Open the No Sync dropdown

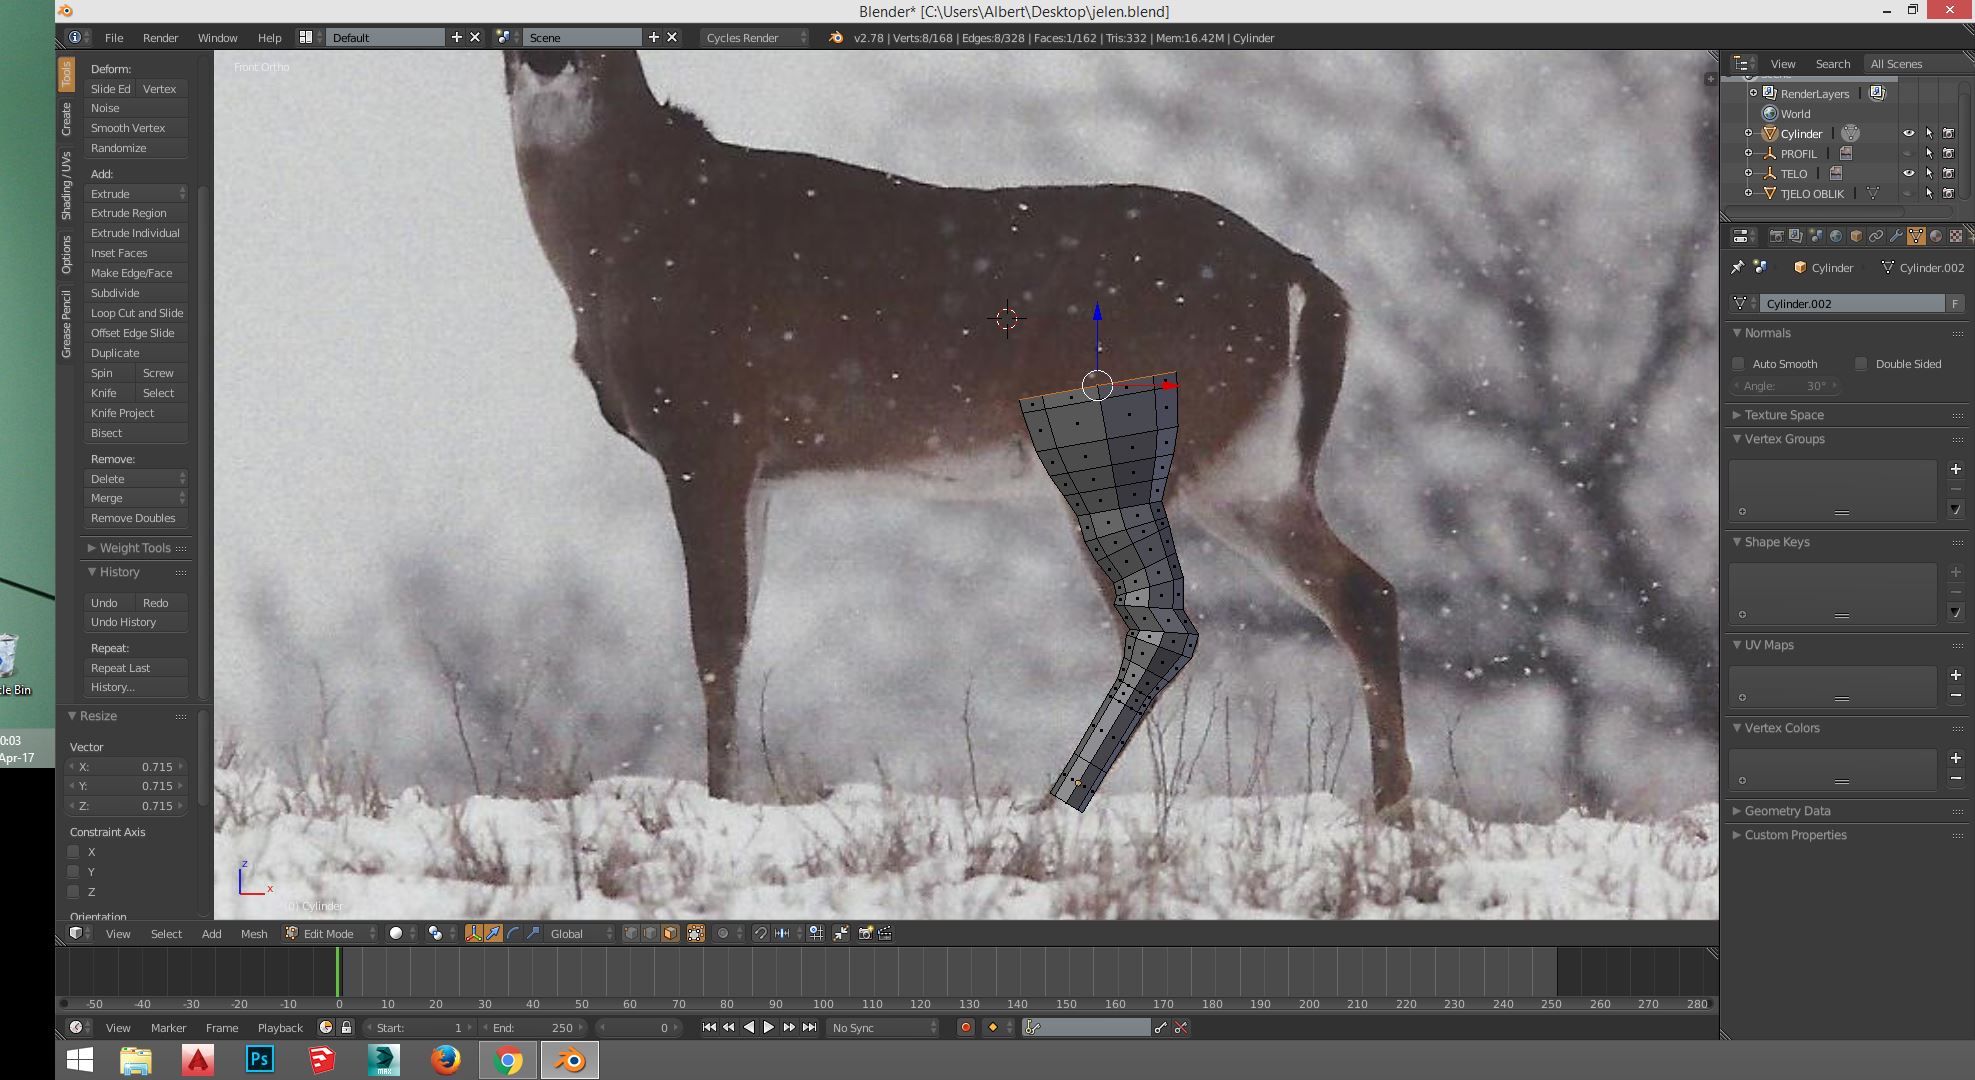point(884,1027)
